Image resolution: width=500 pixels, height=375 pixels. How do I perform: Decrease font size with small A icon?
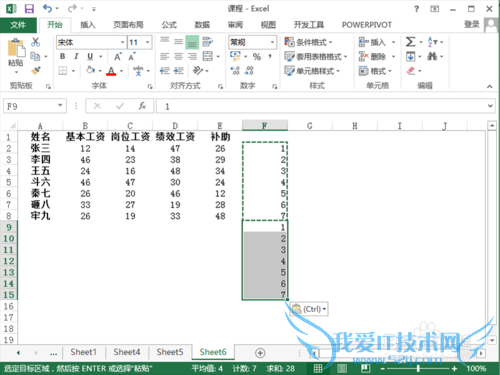coord(132,57)
